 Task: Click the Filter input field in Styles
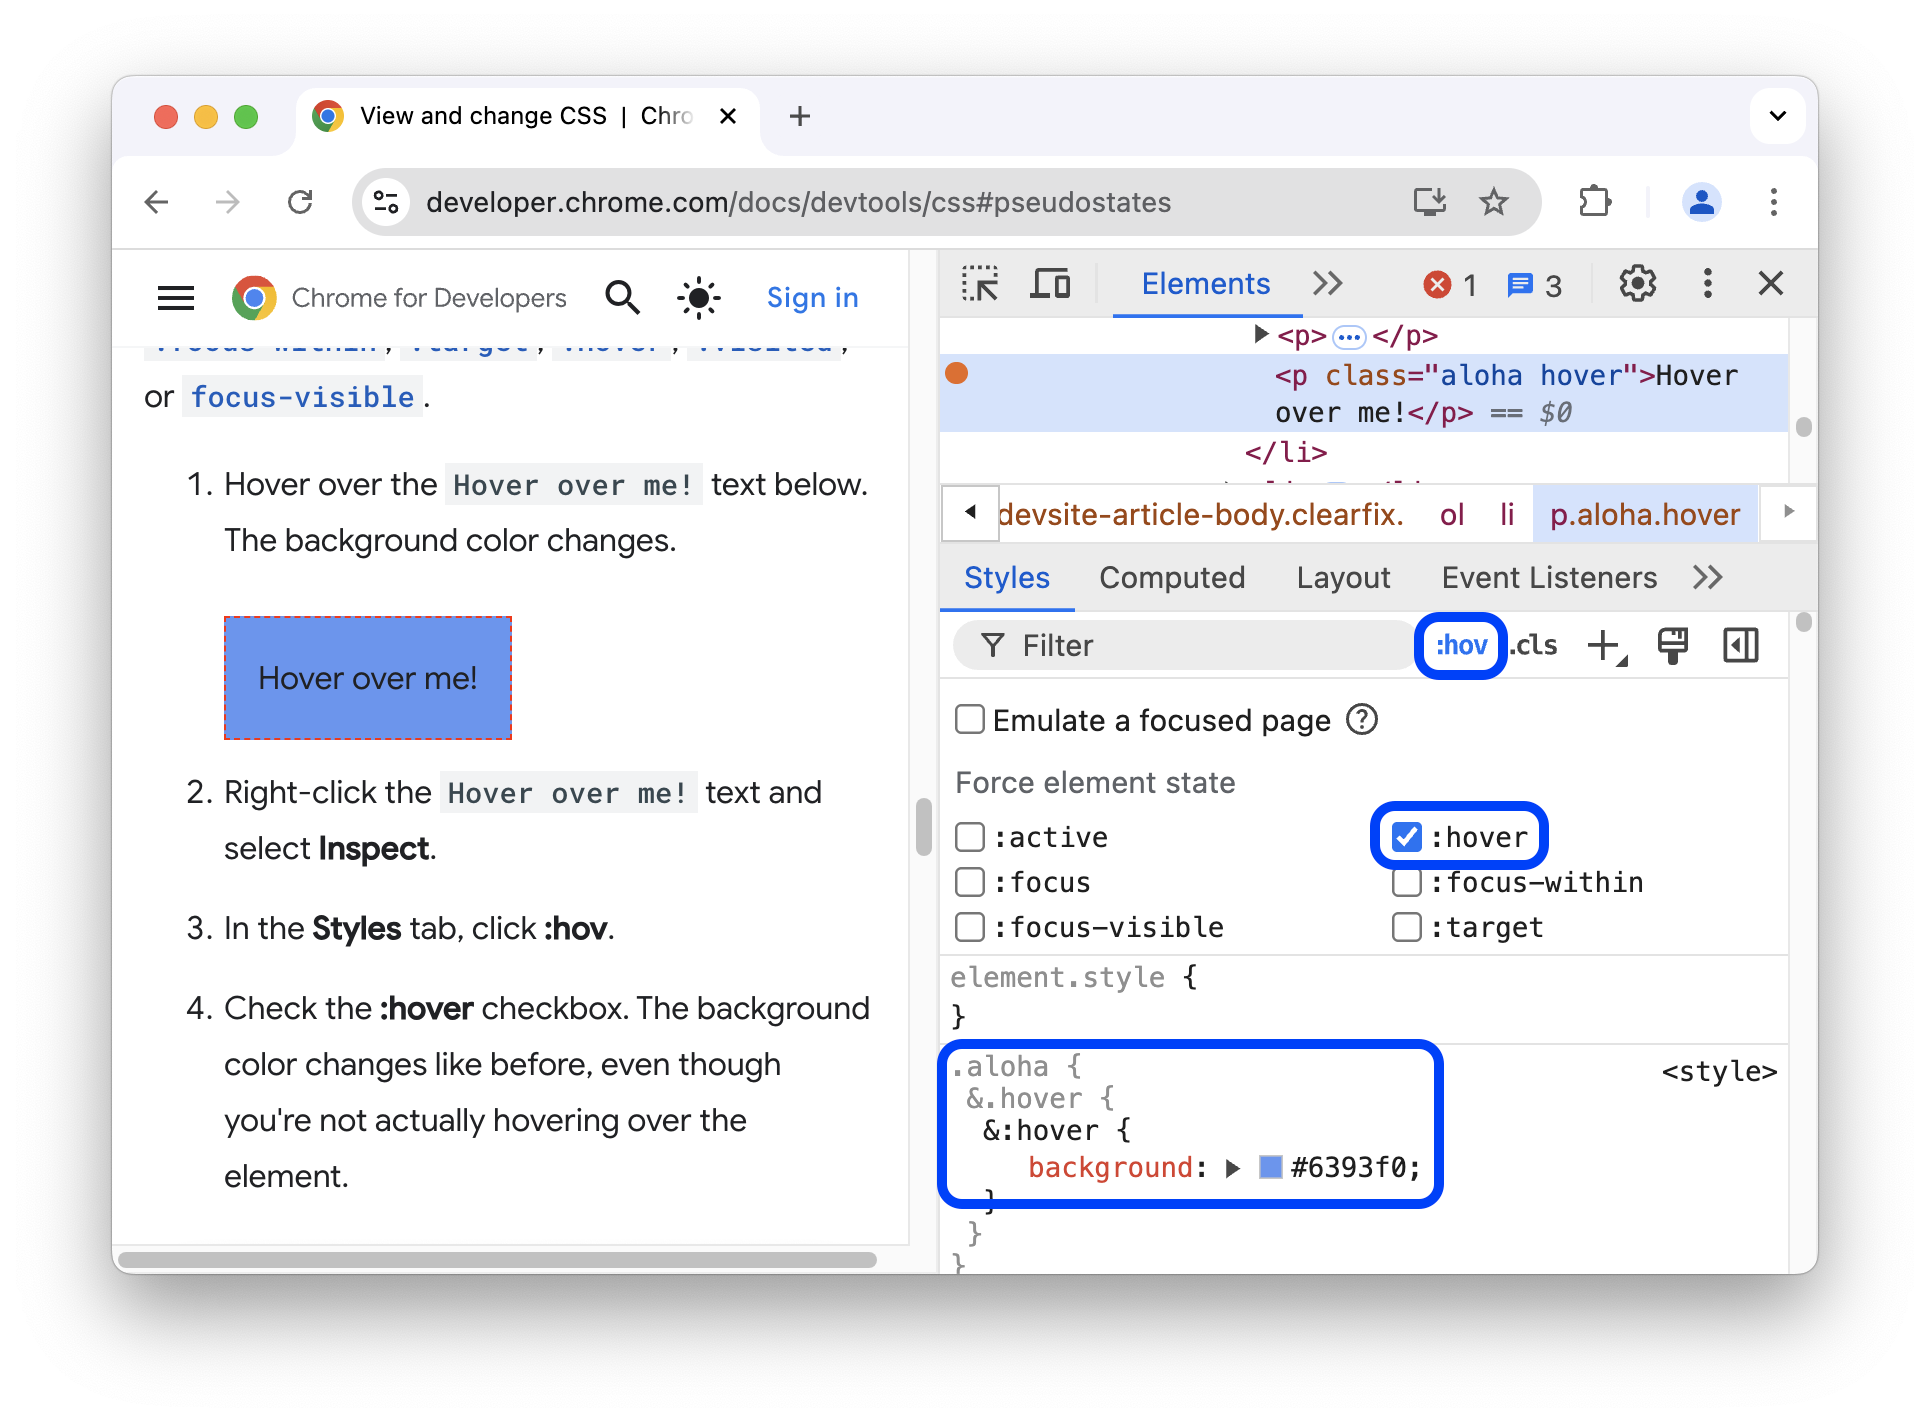pyautogui.click(x=1184, y=644)
